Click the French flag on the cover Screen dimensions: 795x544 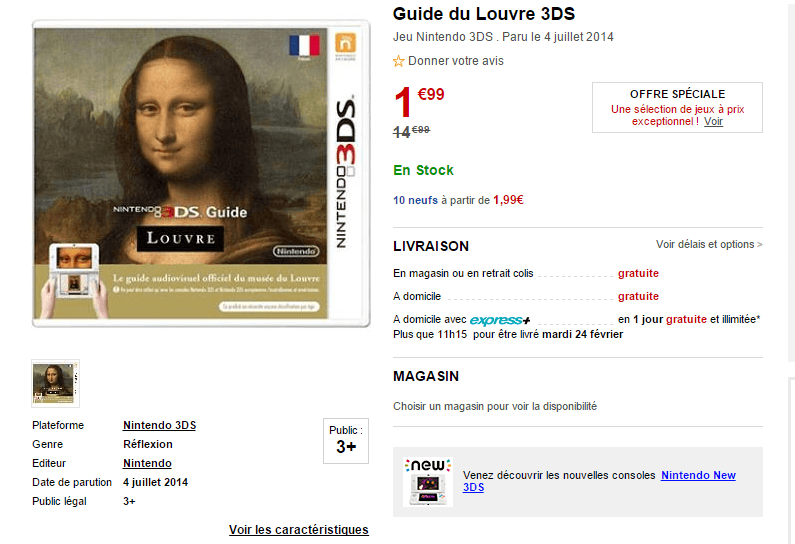pyautogui.click(x=304, y=46)
